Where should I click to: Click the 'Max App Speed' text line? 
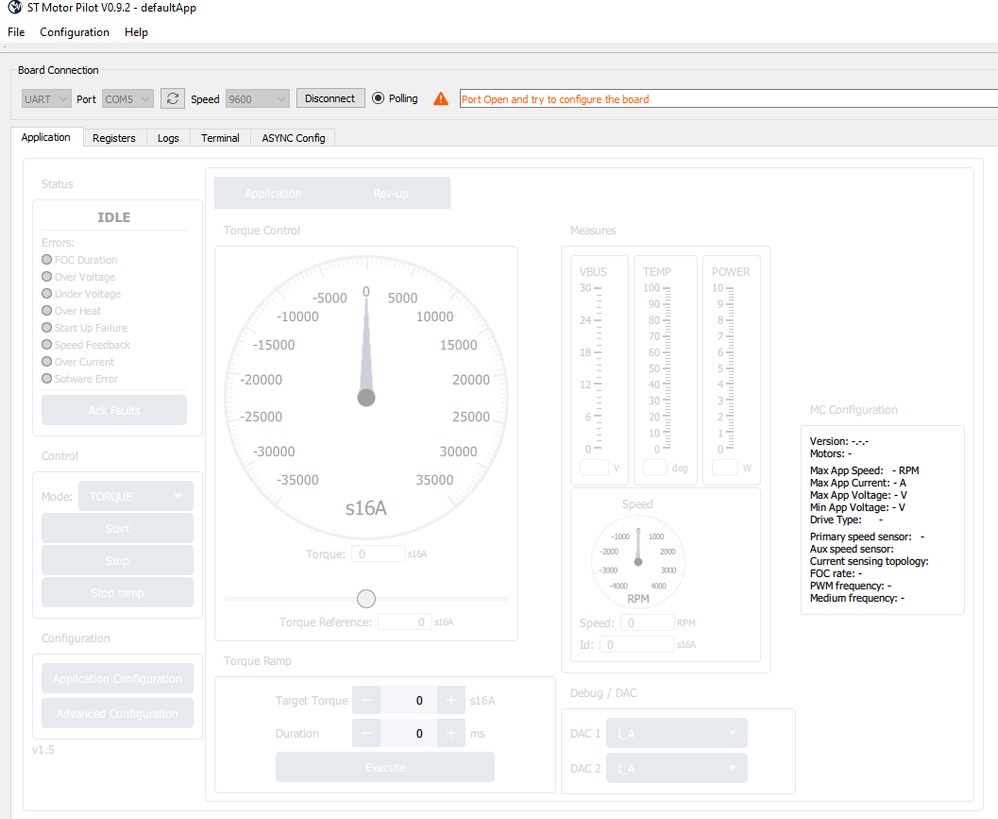coord(864,470)
